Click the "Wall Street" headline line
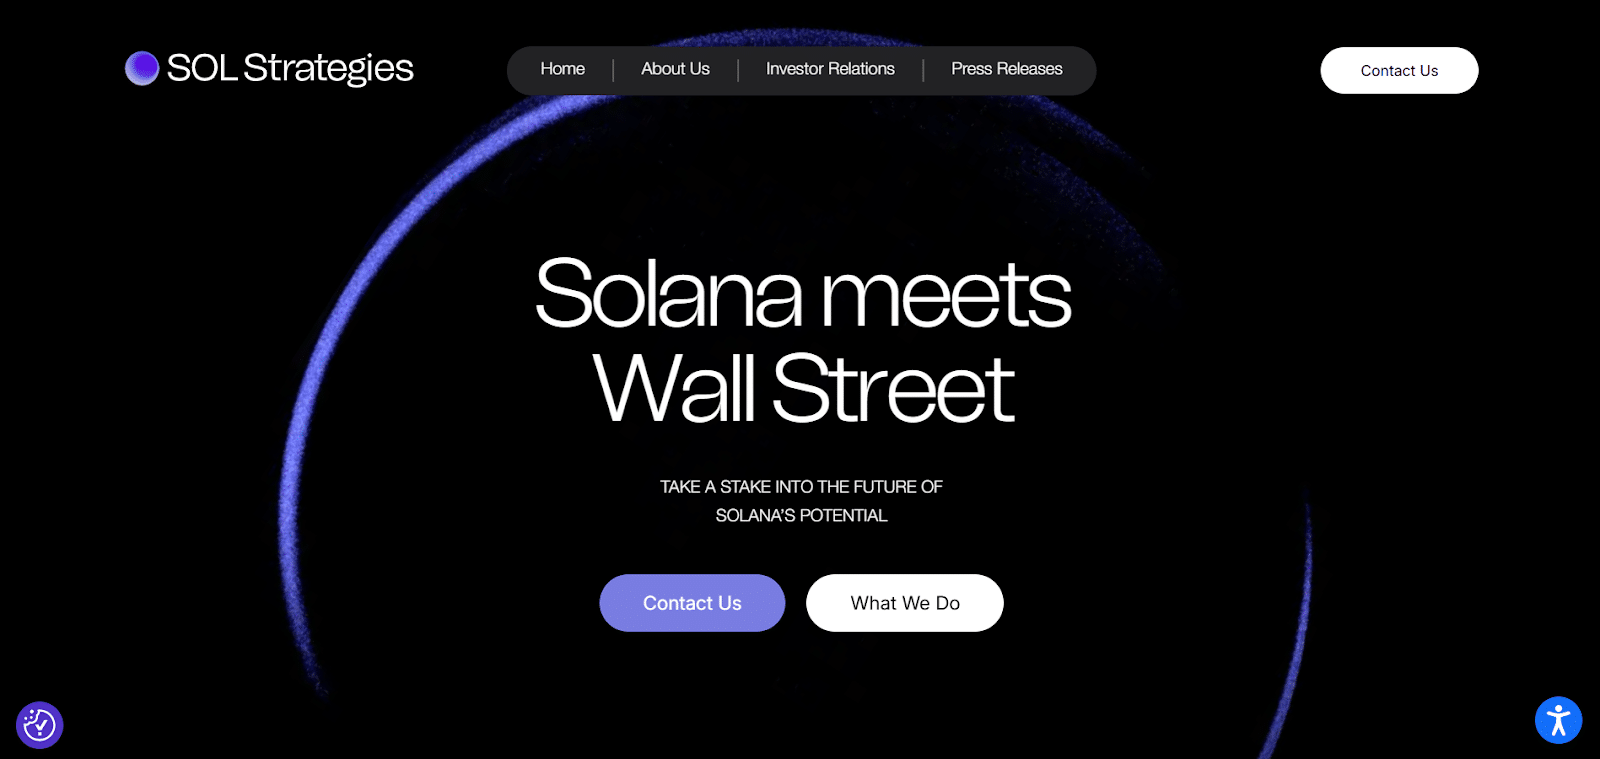 (x=803, y=389)
